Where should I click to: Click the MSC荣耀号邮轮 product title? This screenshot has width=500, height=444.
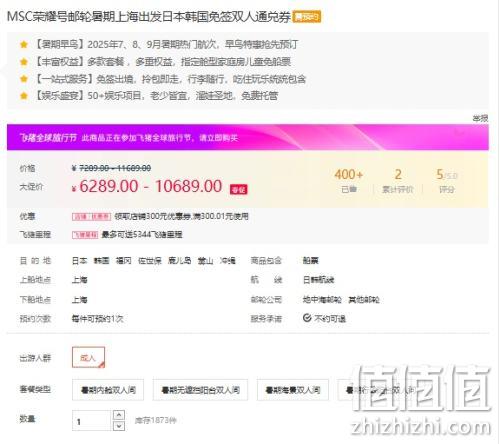point(149,16)
